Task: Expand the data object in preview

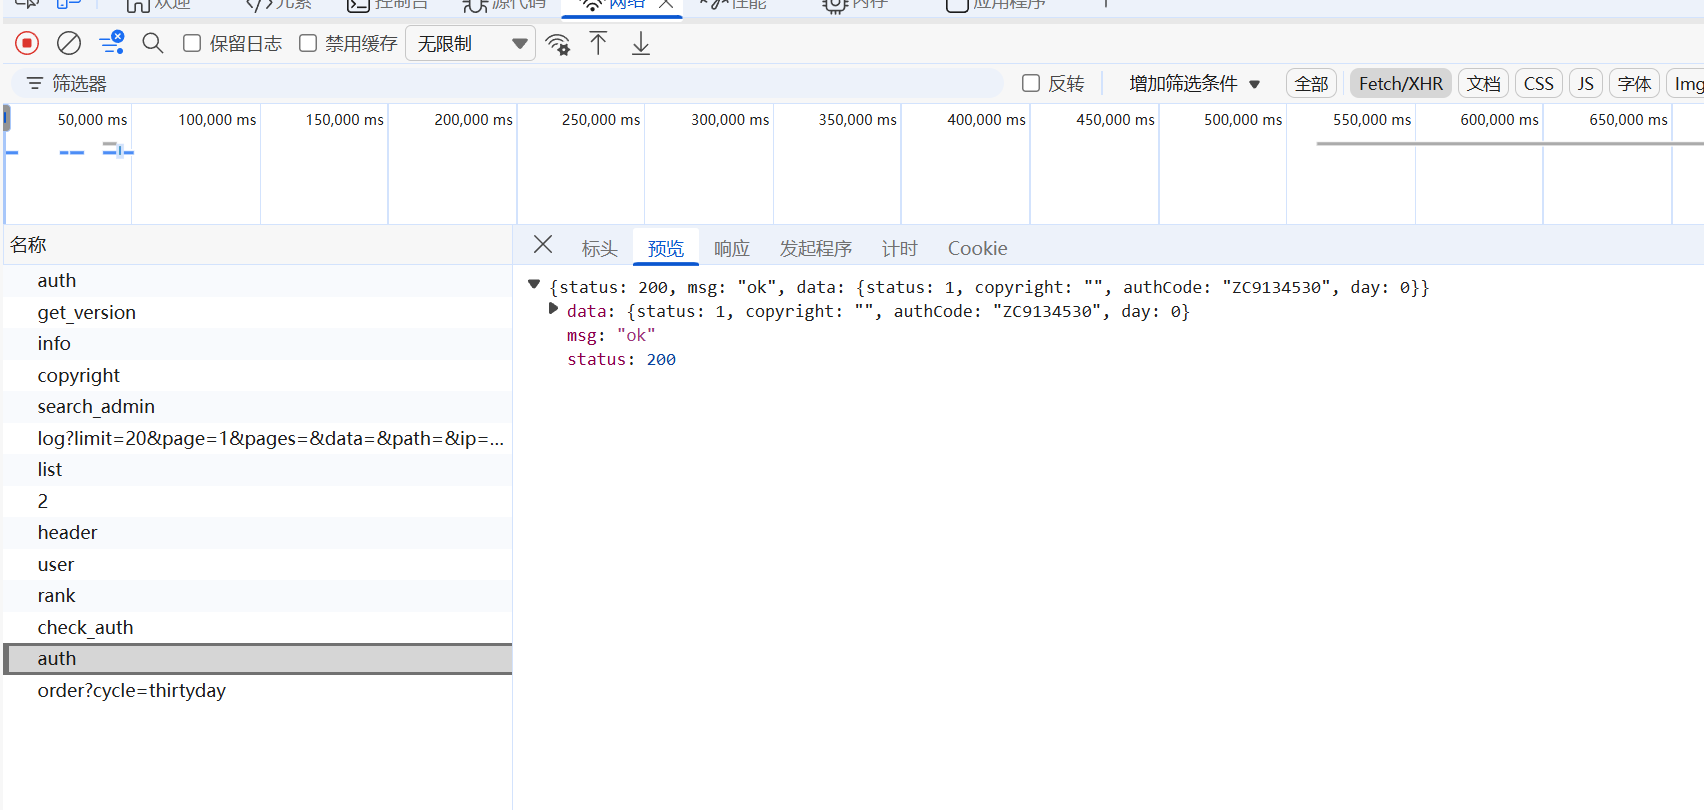Action: [x=553, y=310]
